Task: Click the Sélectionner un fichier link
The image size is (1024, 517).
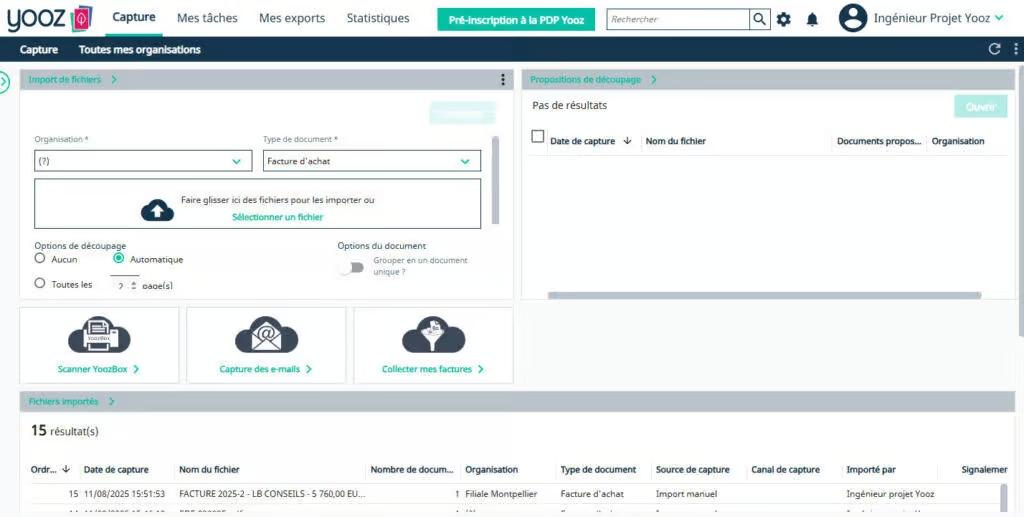Action: [277, 217]
